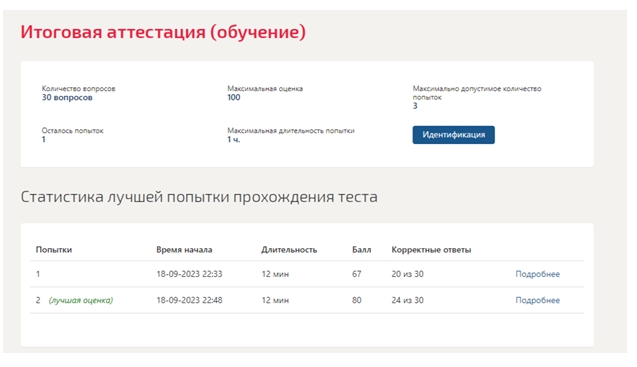637x367 pixels.
Task: Click the Длительность column header
Action: click(289, 250)
